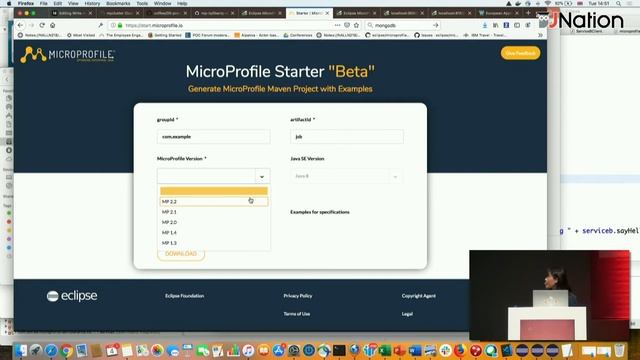Open Spotlight search in the menu bar
The image size is (640, 360).
[619, 3]
